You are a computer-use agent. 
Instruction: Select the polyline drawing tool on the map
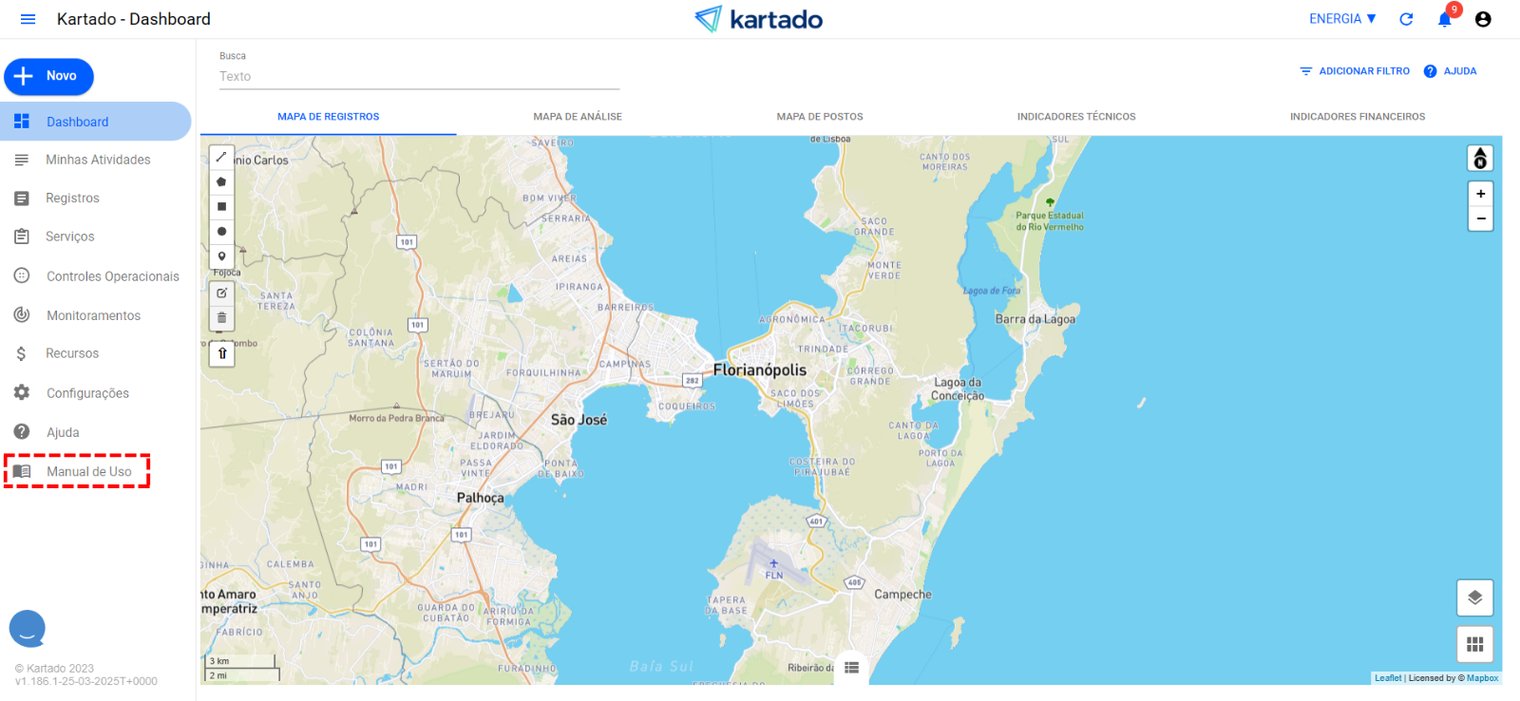click(221, 156)
